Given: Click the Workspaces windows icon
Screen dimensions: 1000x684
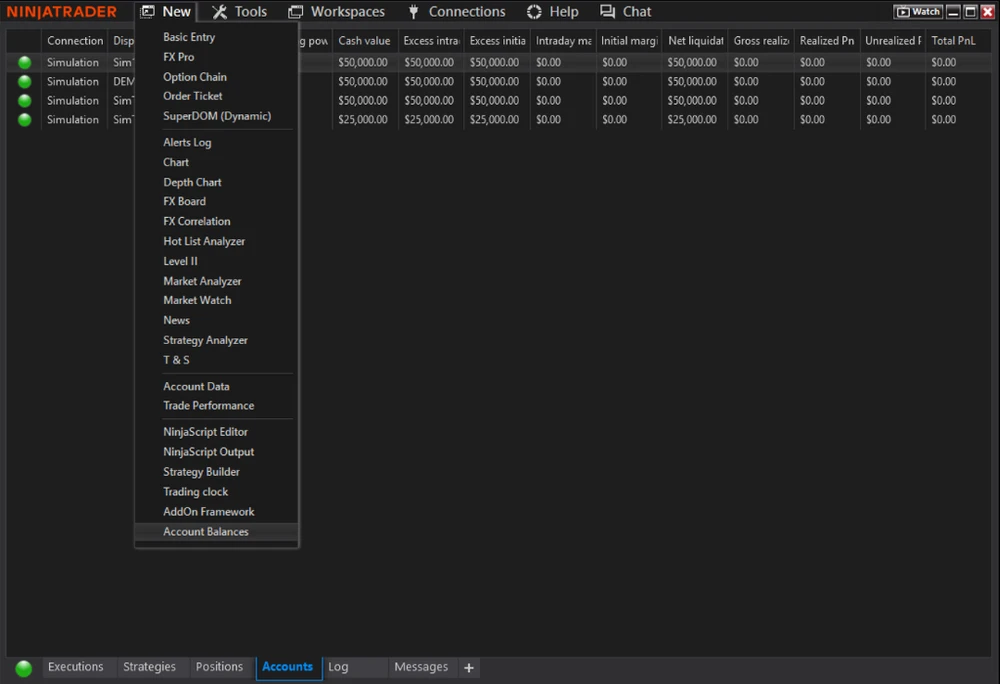Looking at the screenshot, I should pyautogui.click(x=295, y=11).
